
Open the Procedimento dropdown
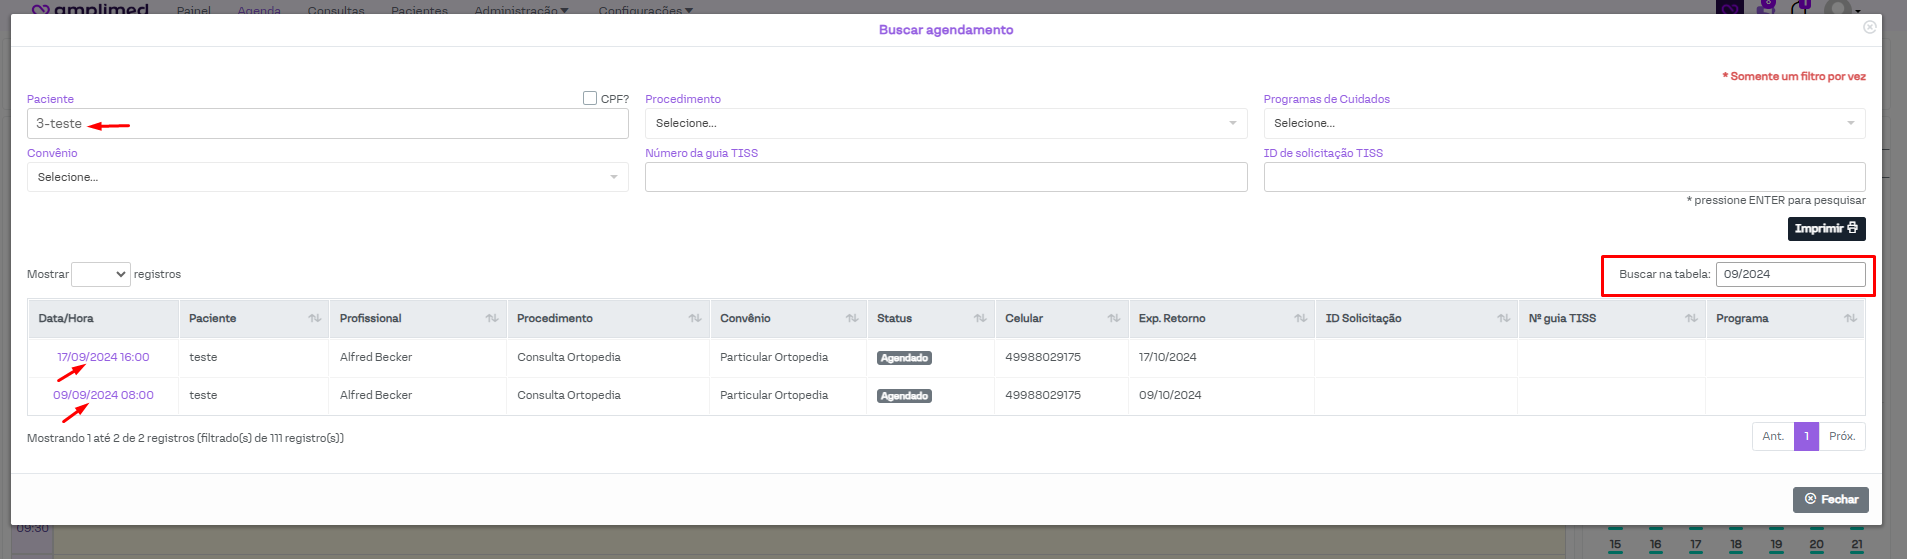coord(945,123)
